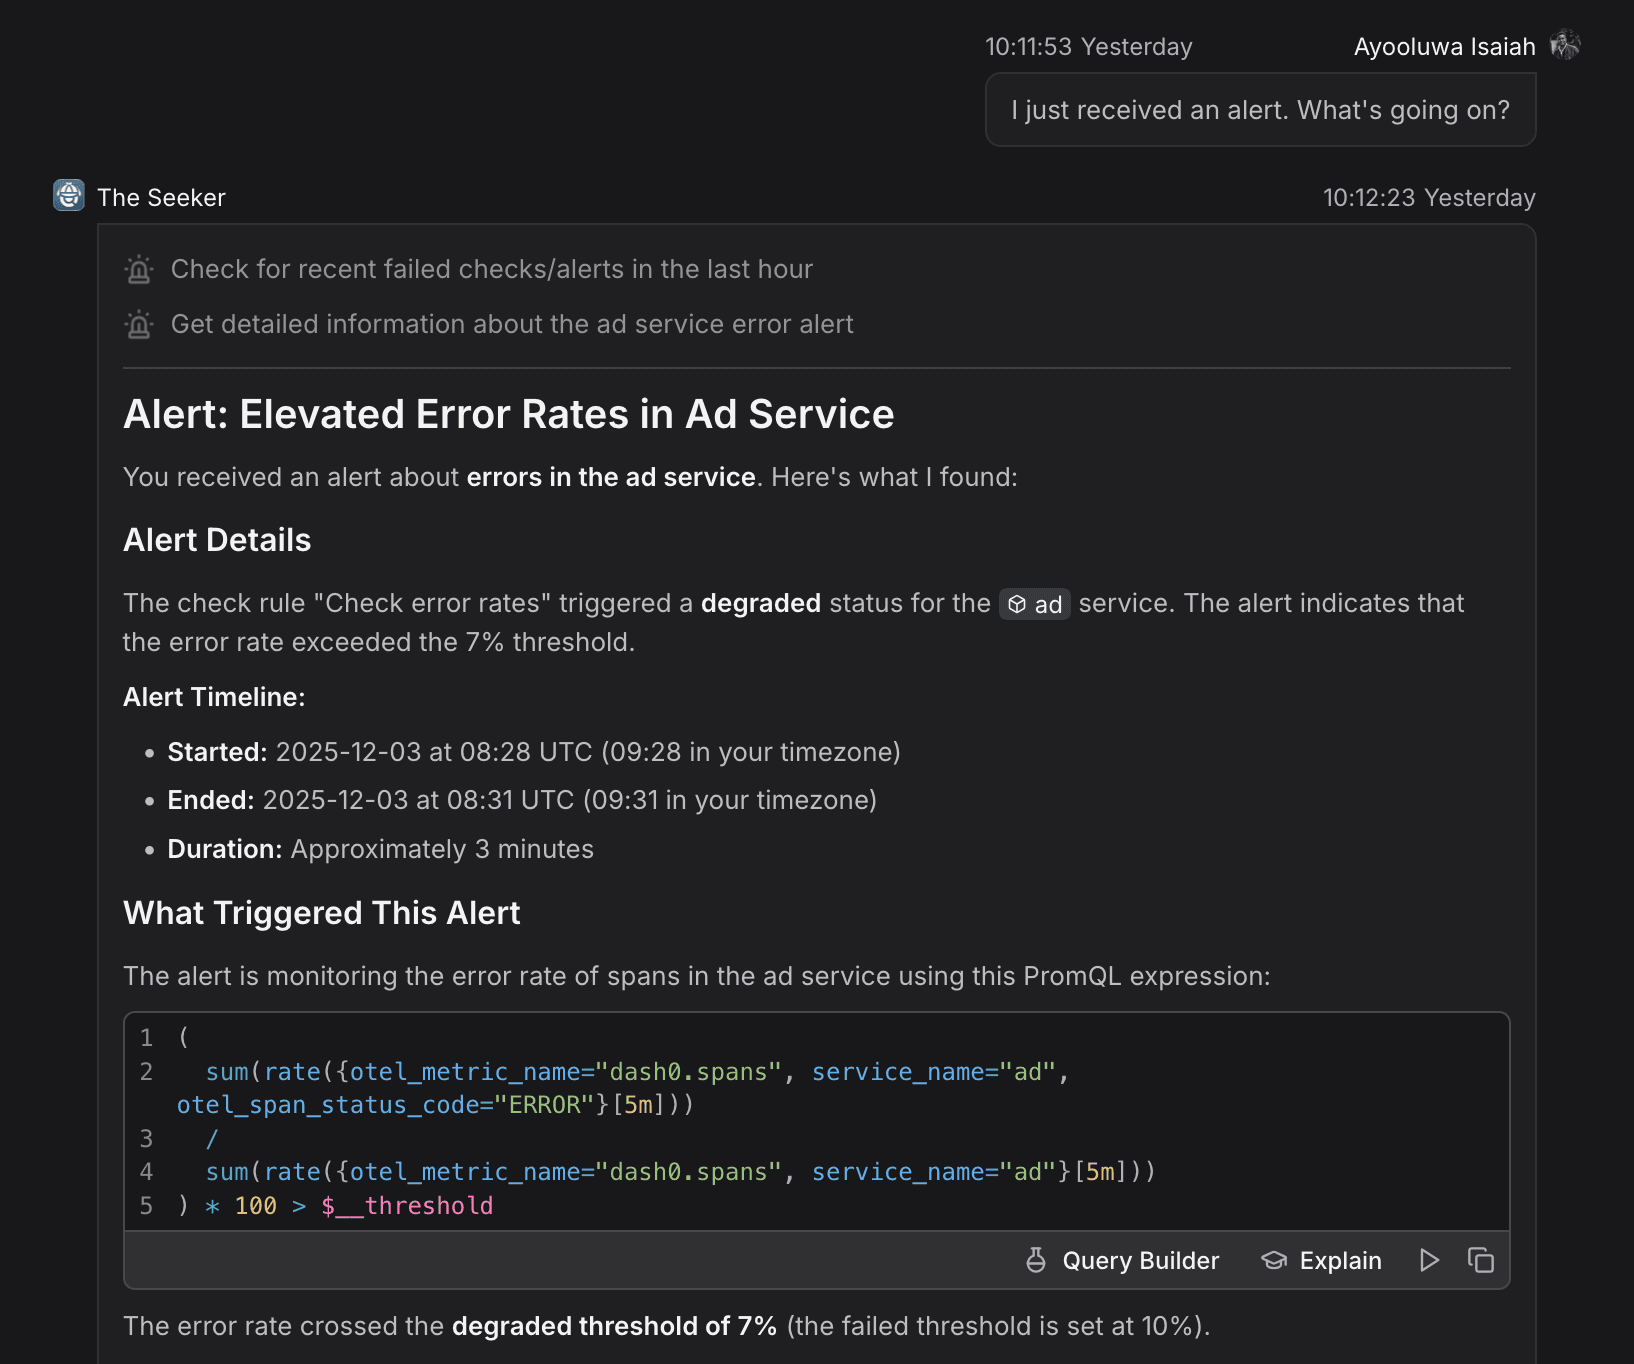This screenshot has width=1634, height=1364.
Task: Expand 'Get detailed information about the ad service' step
Action: pos(512,324)
